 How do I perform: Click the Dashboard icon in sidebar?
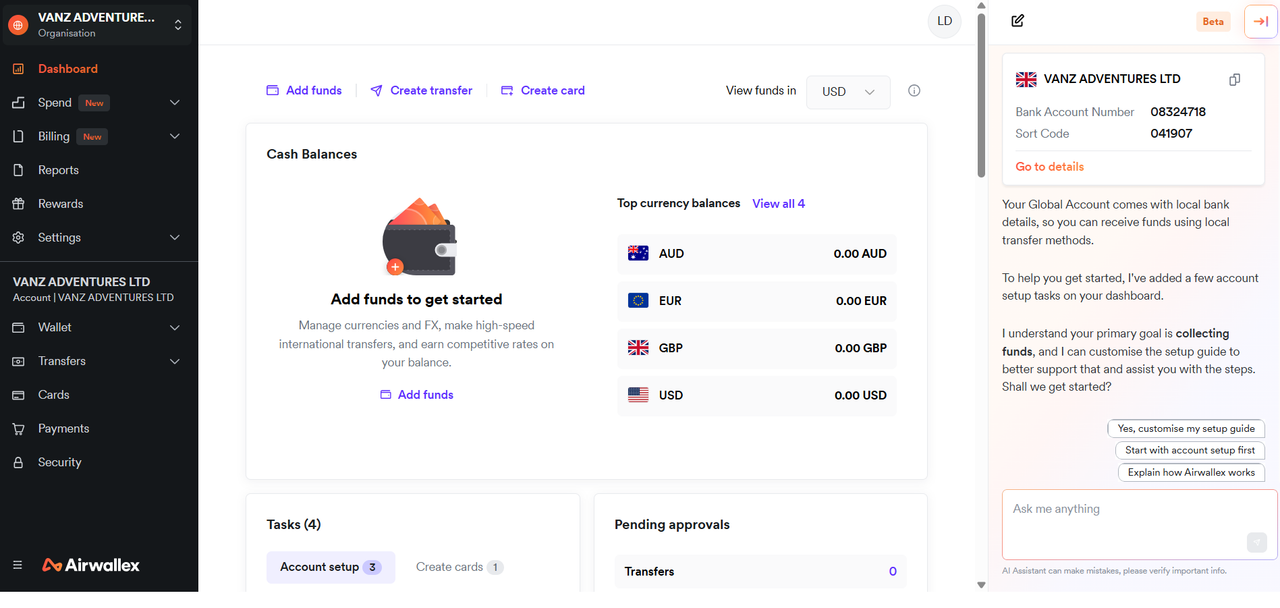18,69
